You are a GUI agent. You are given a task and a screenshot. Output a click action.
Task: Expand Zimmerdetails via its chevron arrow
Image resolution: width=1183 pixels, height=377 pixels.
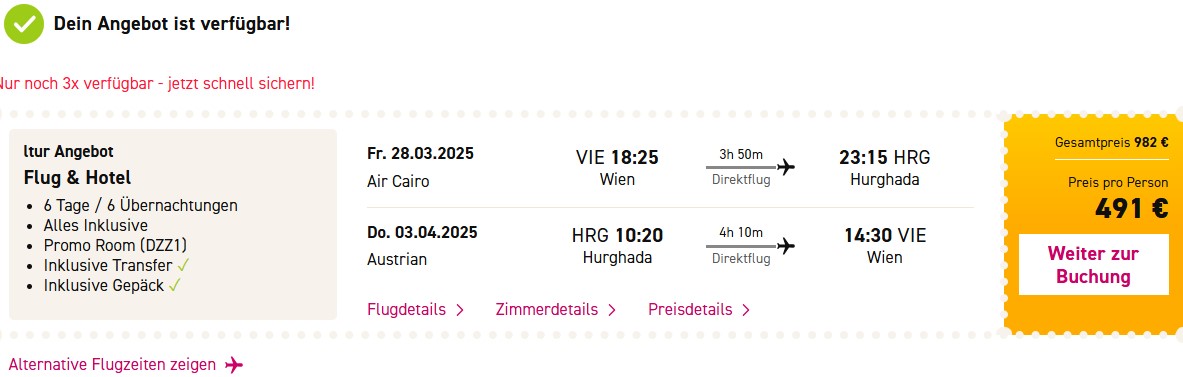(x=612, y=310)
